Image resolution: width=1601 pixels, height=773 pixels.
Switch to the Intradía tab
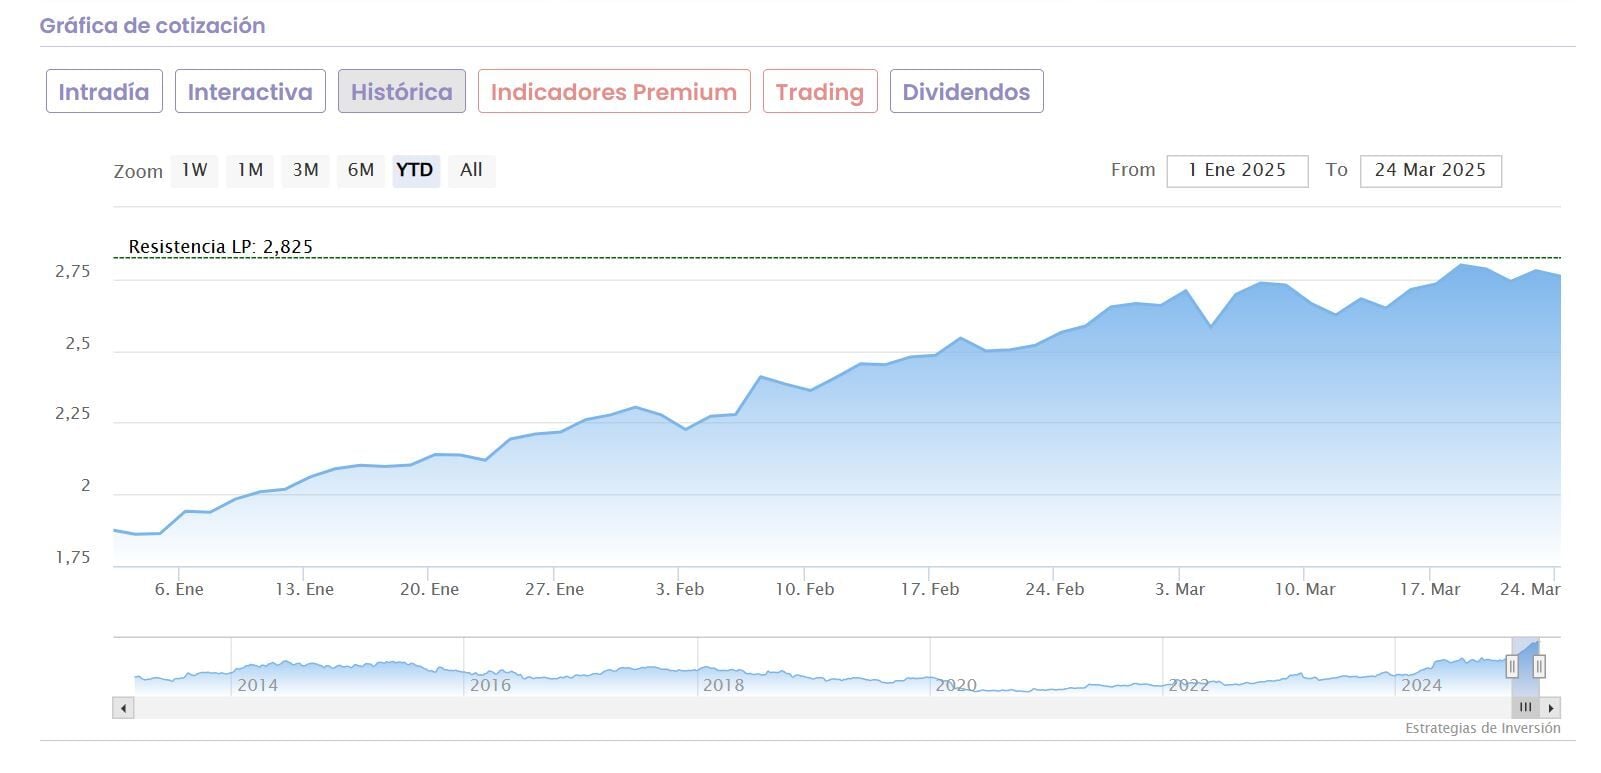click(104, 92)
